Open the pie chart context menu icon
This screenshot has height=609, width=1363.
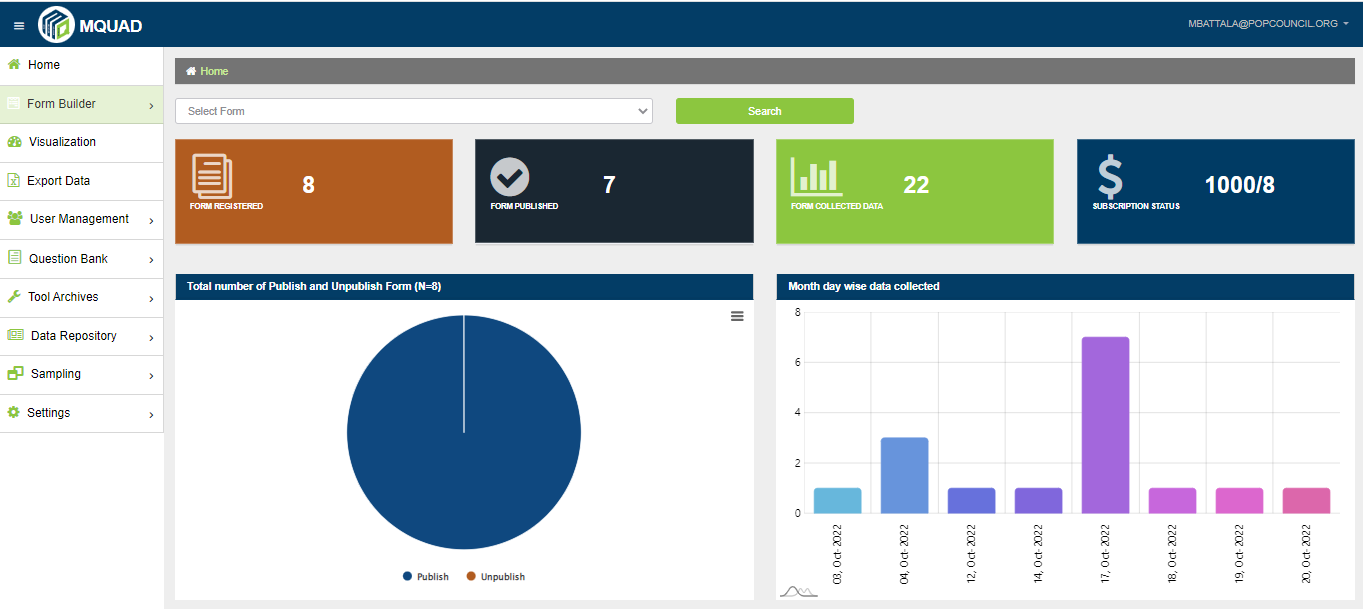point(737,316)
